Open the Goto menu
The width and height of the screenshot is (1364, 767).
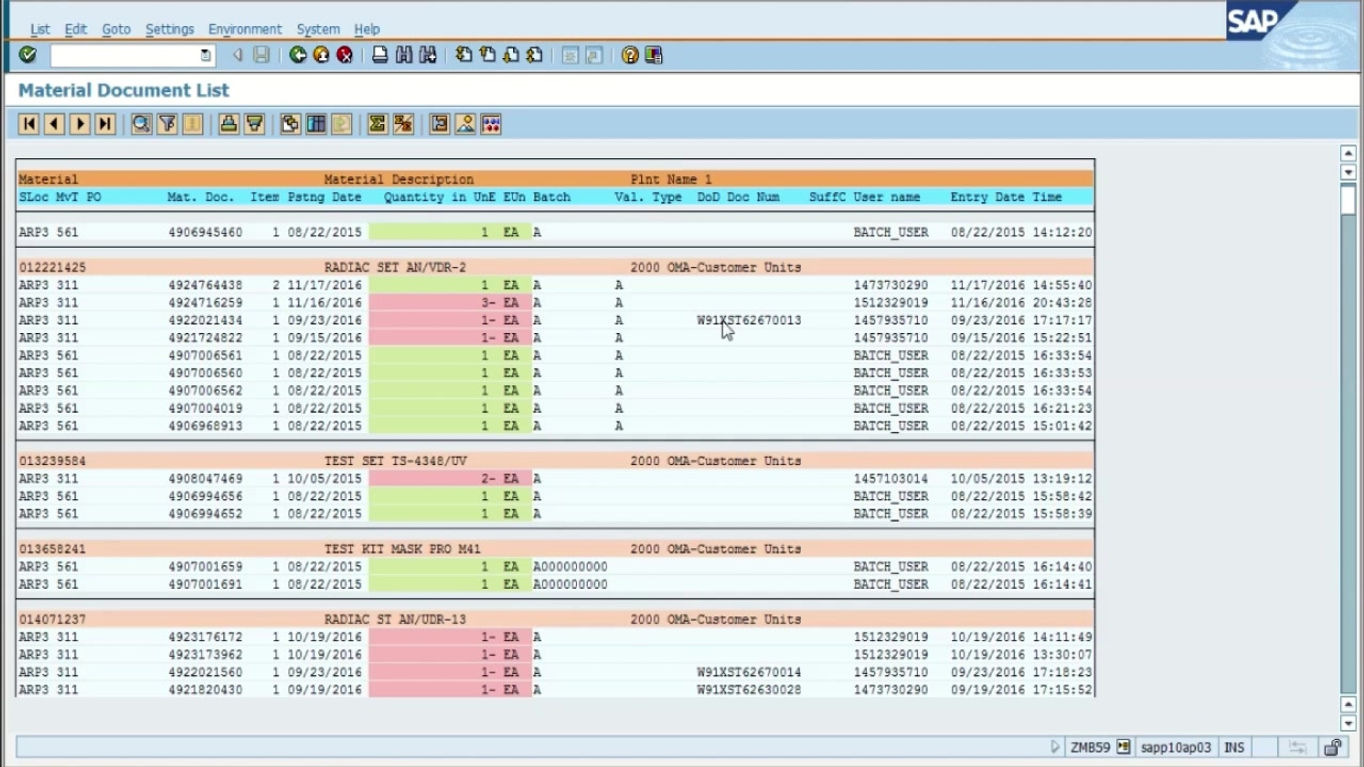pos(116,29)
